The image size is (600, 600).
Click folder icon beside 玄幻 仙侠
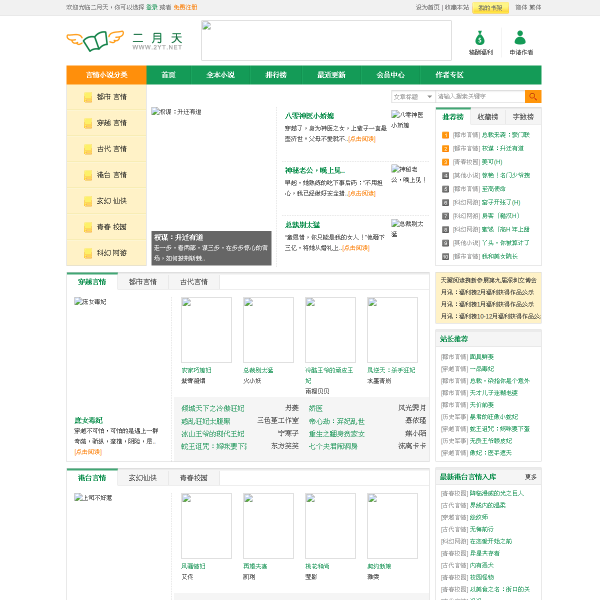tap(88, 202)
